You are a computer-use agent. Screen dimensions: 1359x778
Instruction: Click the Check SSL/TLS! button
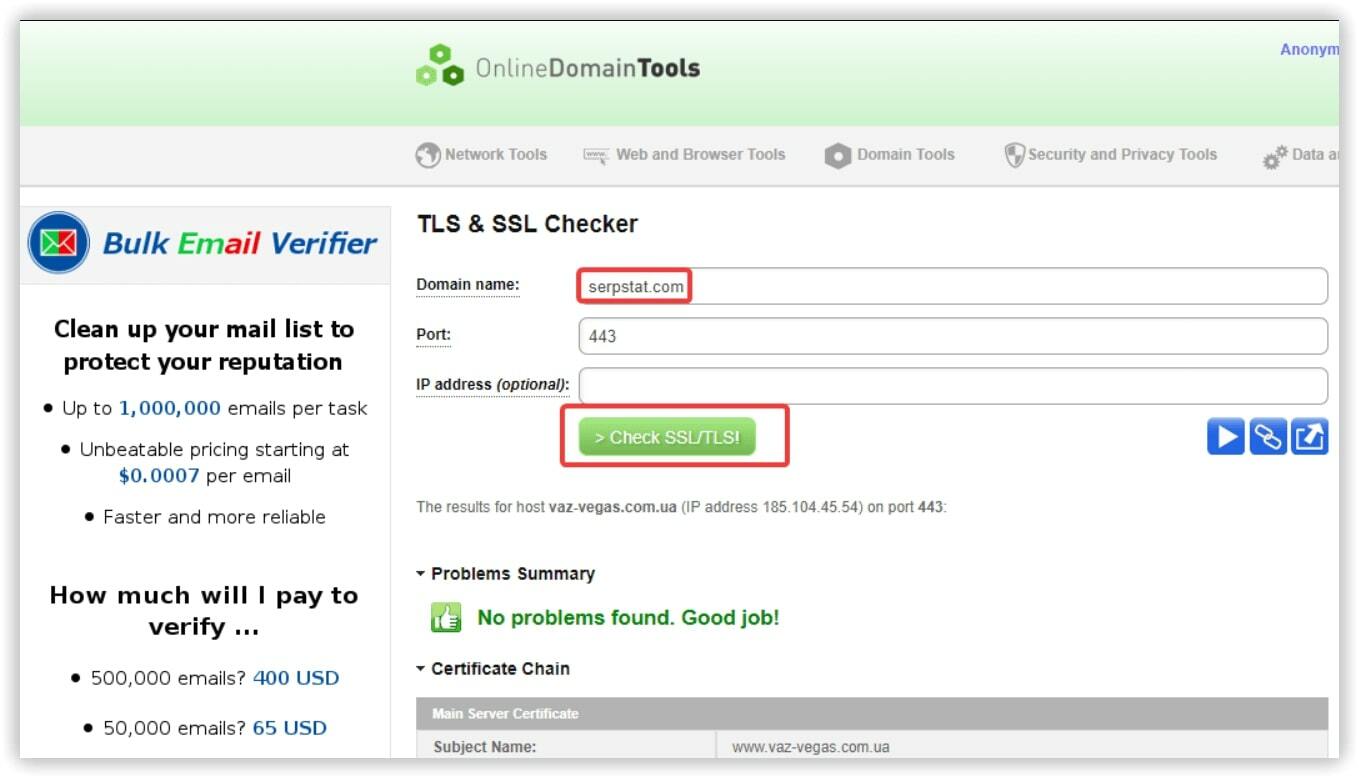(667, 437)
